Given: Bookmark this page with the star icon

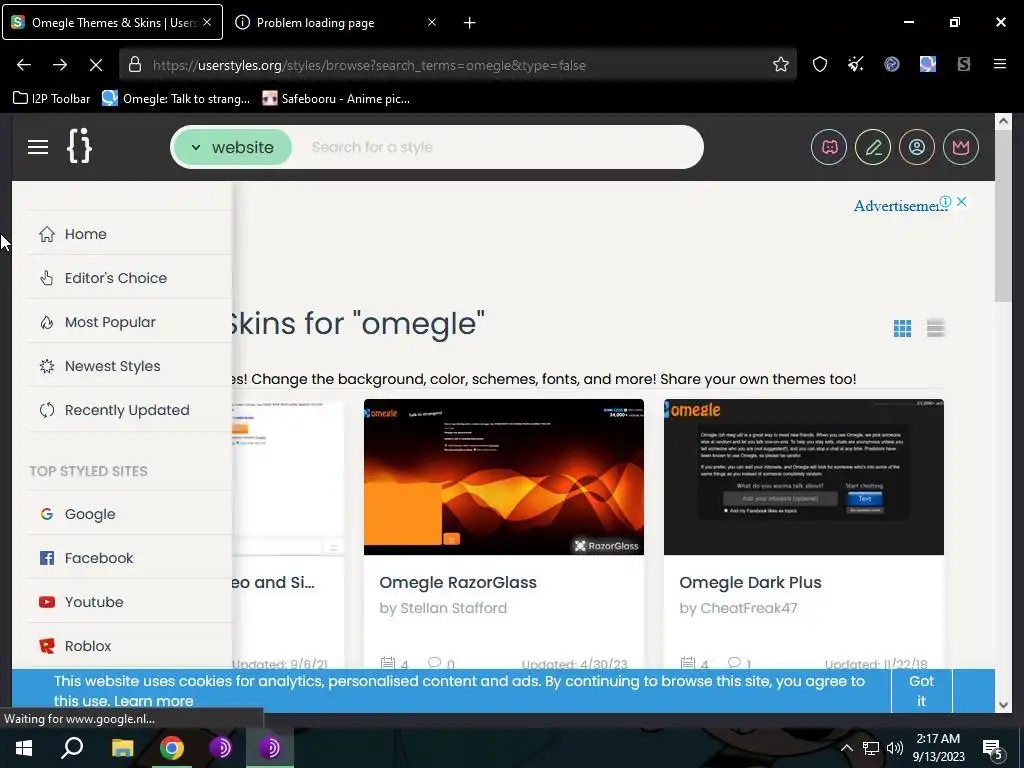Looking at the screenshot, I should click(x=780, y=64).
